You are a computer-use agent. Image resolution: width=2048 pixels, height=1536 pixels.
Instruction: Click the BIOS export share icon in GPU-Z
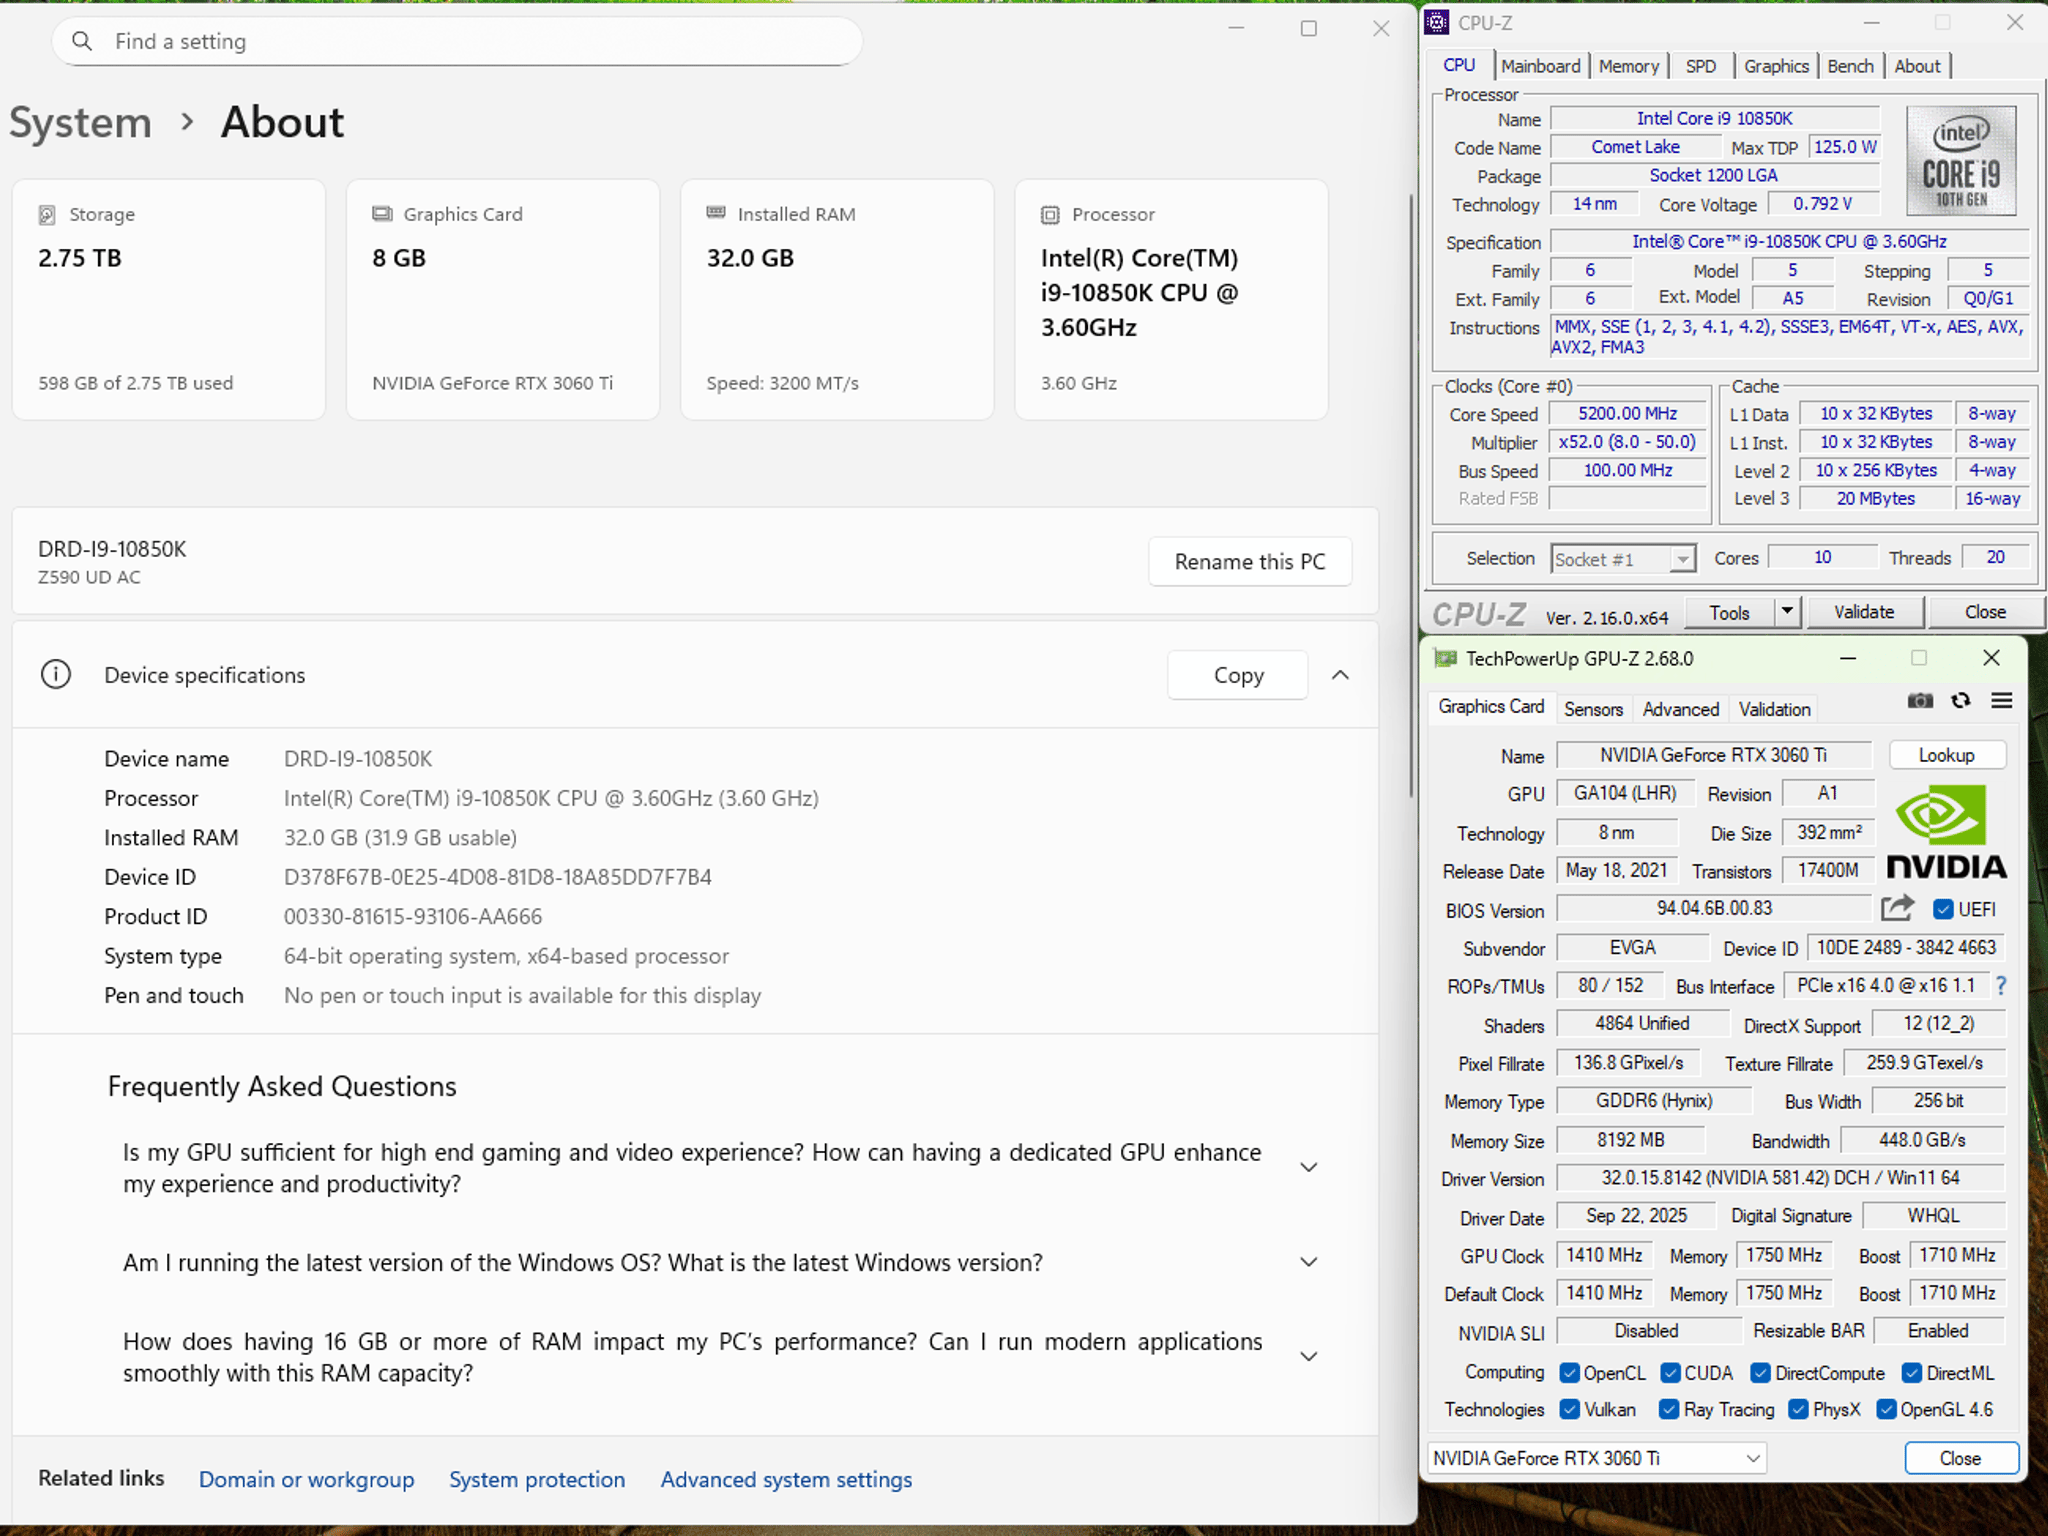[1897, 908]
